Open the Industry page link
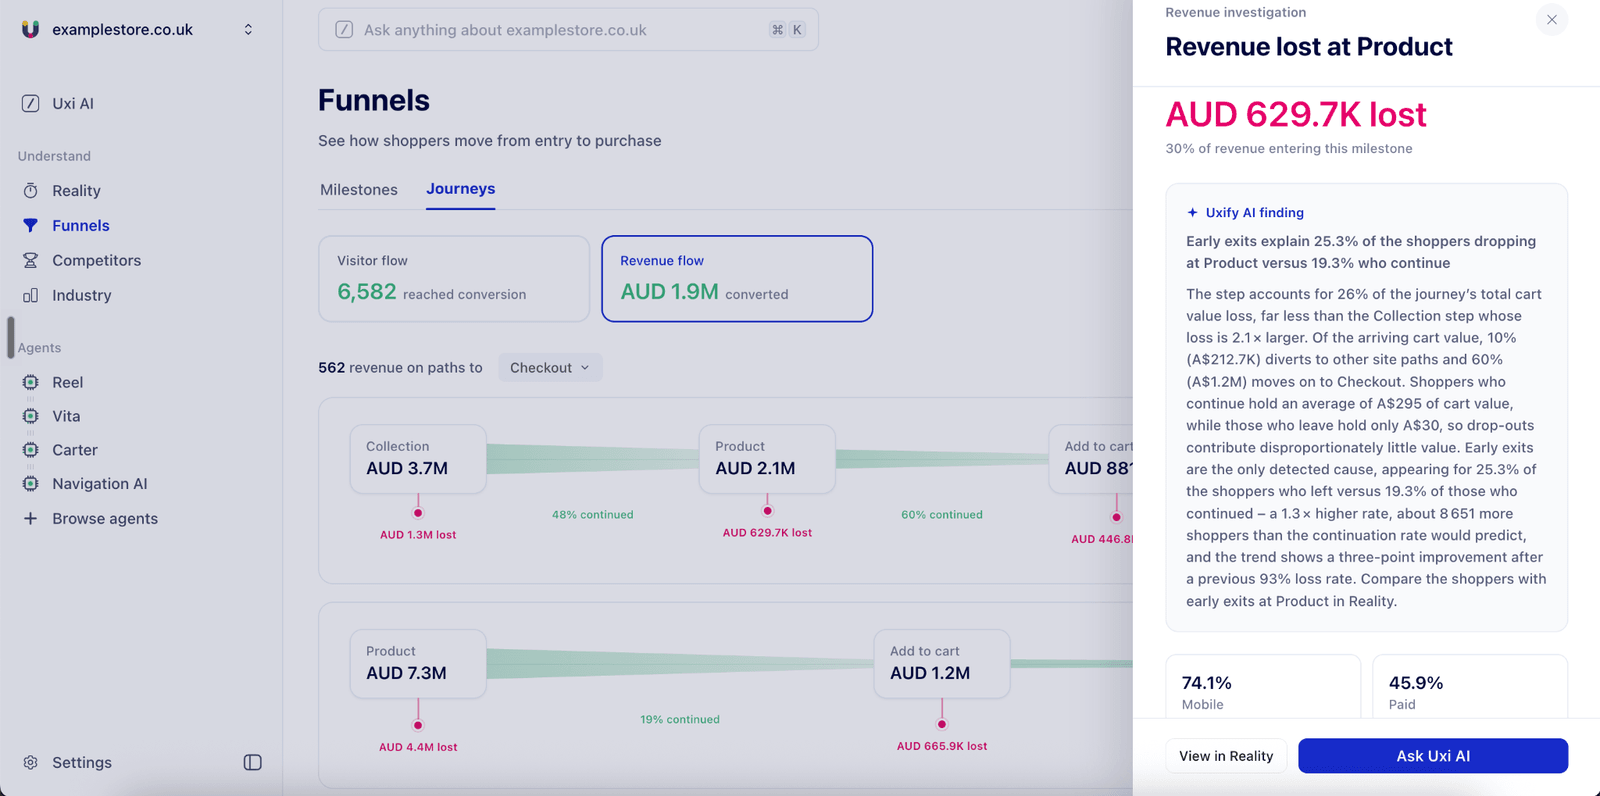Image resolution: width=1600 pixels, height=796 pixels. pos(82,295)
